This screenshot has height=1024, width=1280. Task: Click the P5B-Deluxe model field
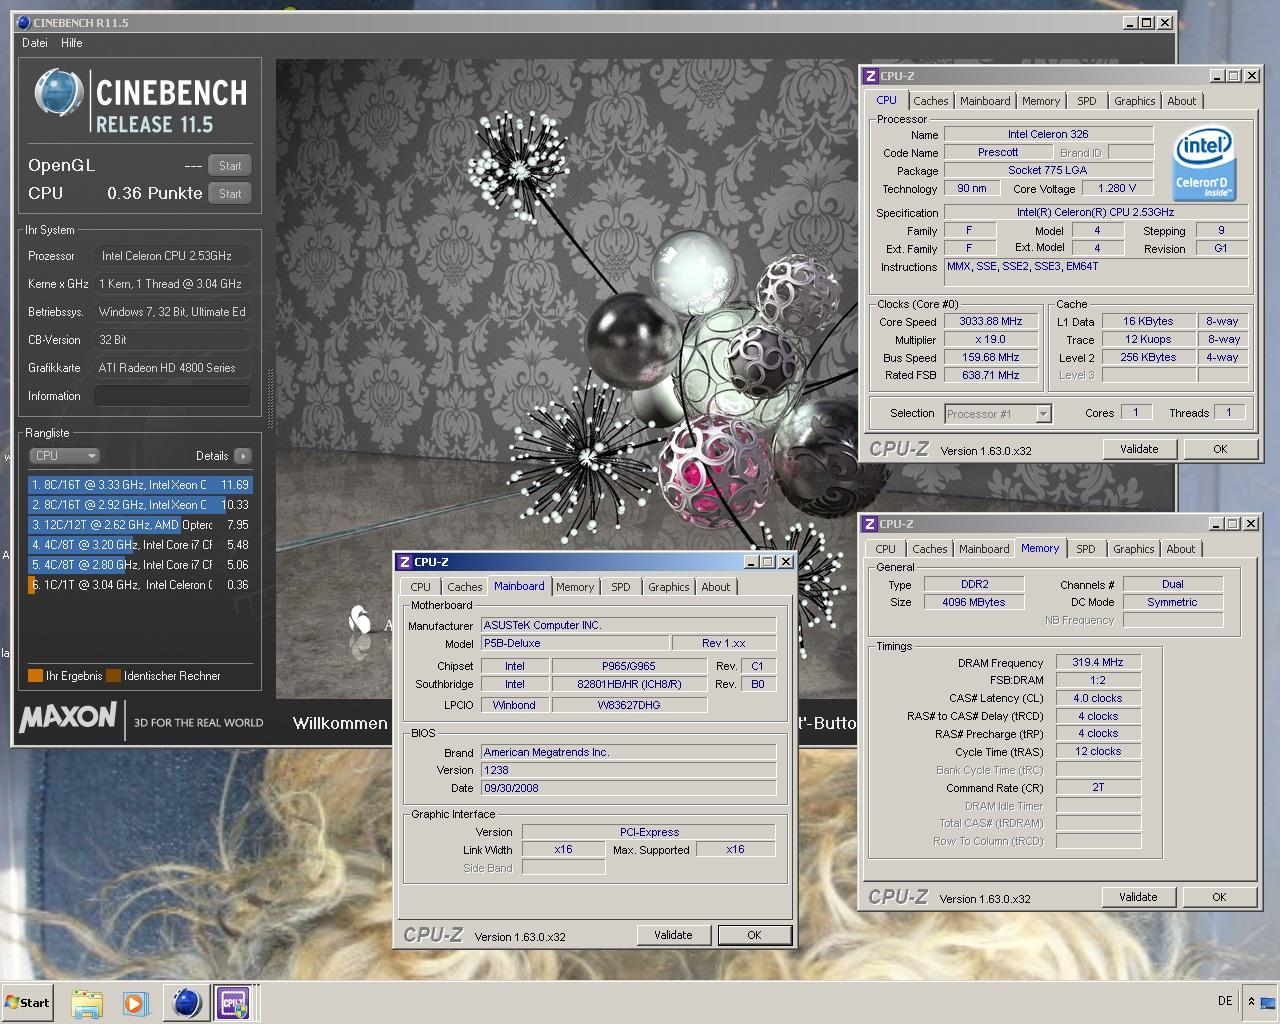[575, 643]
